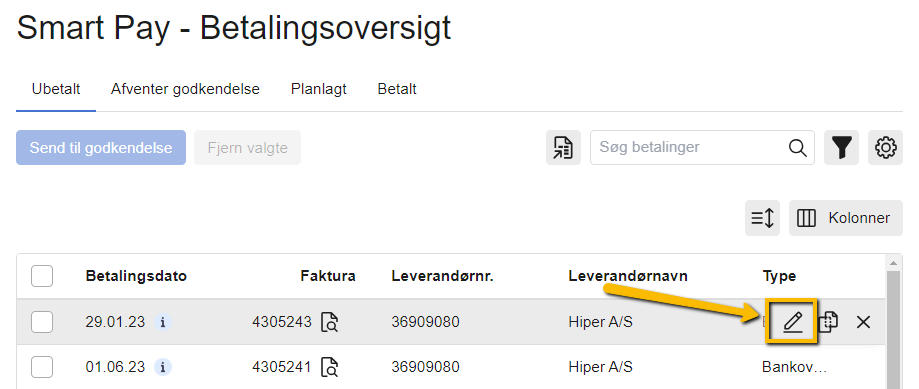Click the export file icon left of search
The width and height of the screenshot is (919, 389).
point(563,148)
